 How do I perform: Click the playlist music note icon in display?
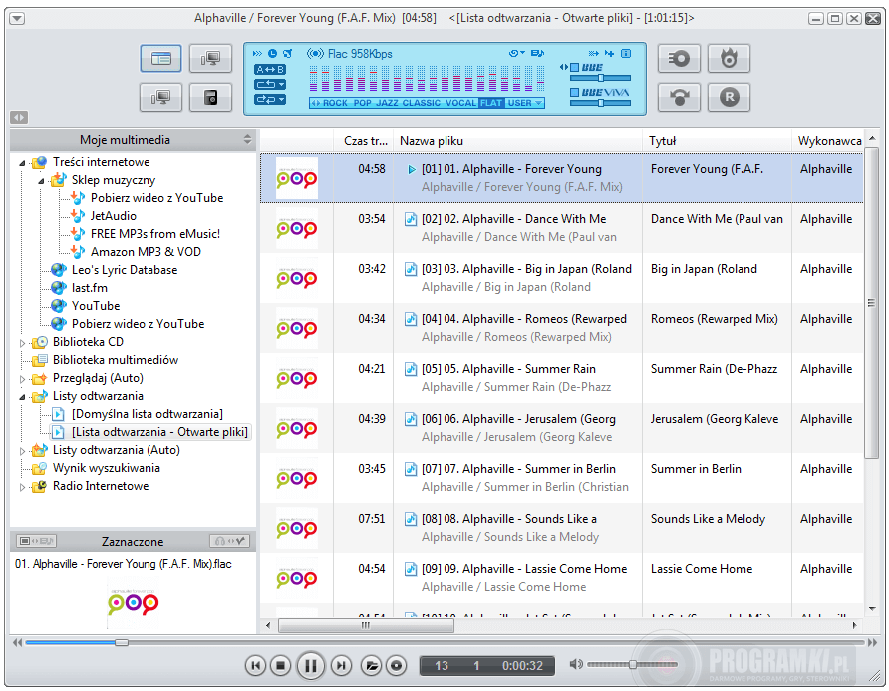click(537, 53)
